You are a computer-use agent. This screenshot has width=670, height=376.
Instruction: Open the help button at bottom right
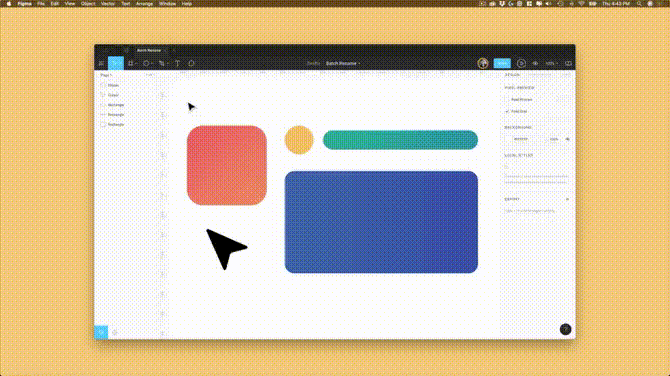pyautogui.click(x=565, y=329)
